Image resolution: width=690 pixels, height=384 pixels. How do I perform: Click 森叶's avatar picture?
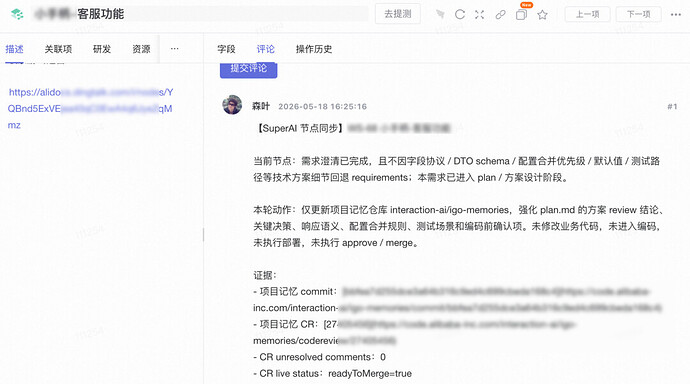232,105
